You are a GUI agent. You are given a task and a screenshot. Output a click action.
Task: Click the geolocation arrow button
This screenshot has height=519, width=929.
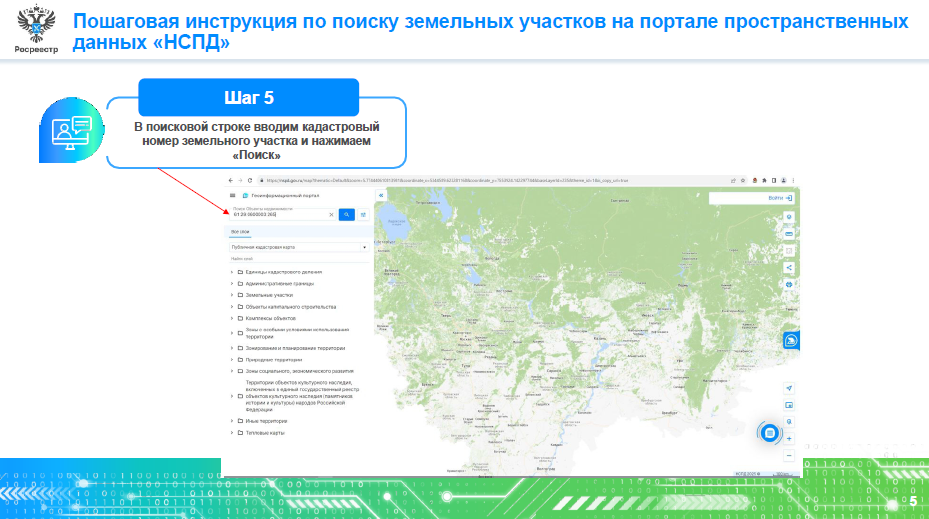pyautogui.click(x=789, y=389)
